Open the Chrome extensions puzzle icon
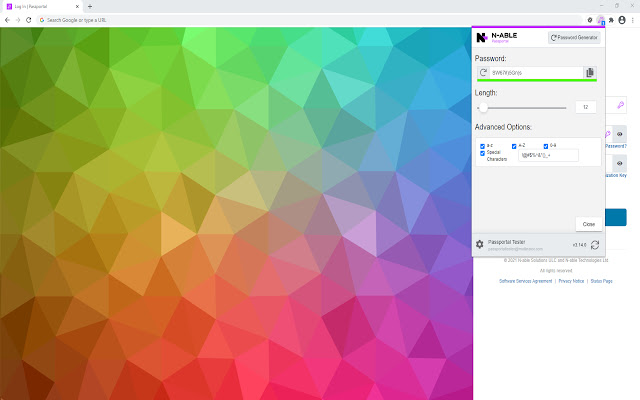Viewport: 640px width, 400px height. [x=610, y=19]
